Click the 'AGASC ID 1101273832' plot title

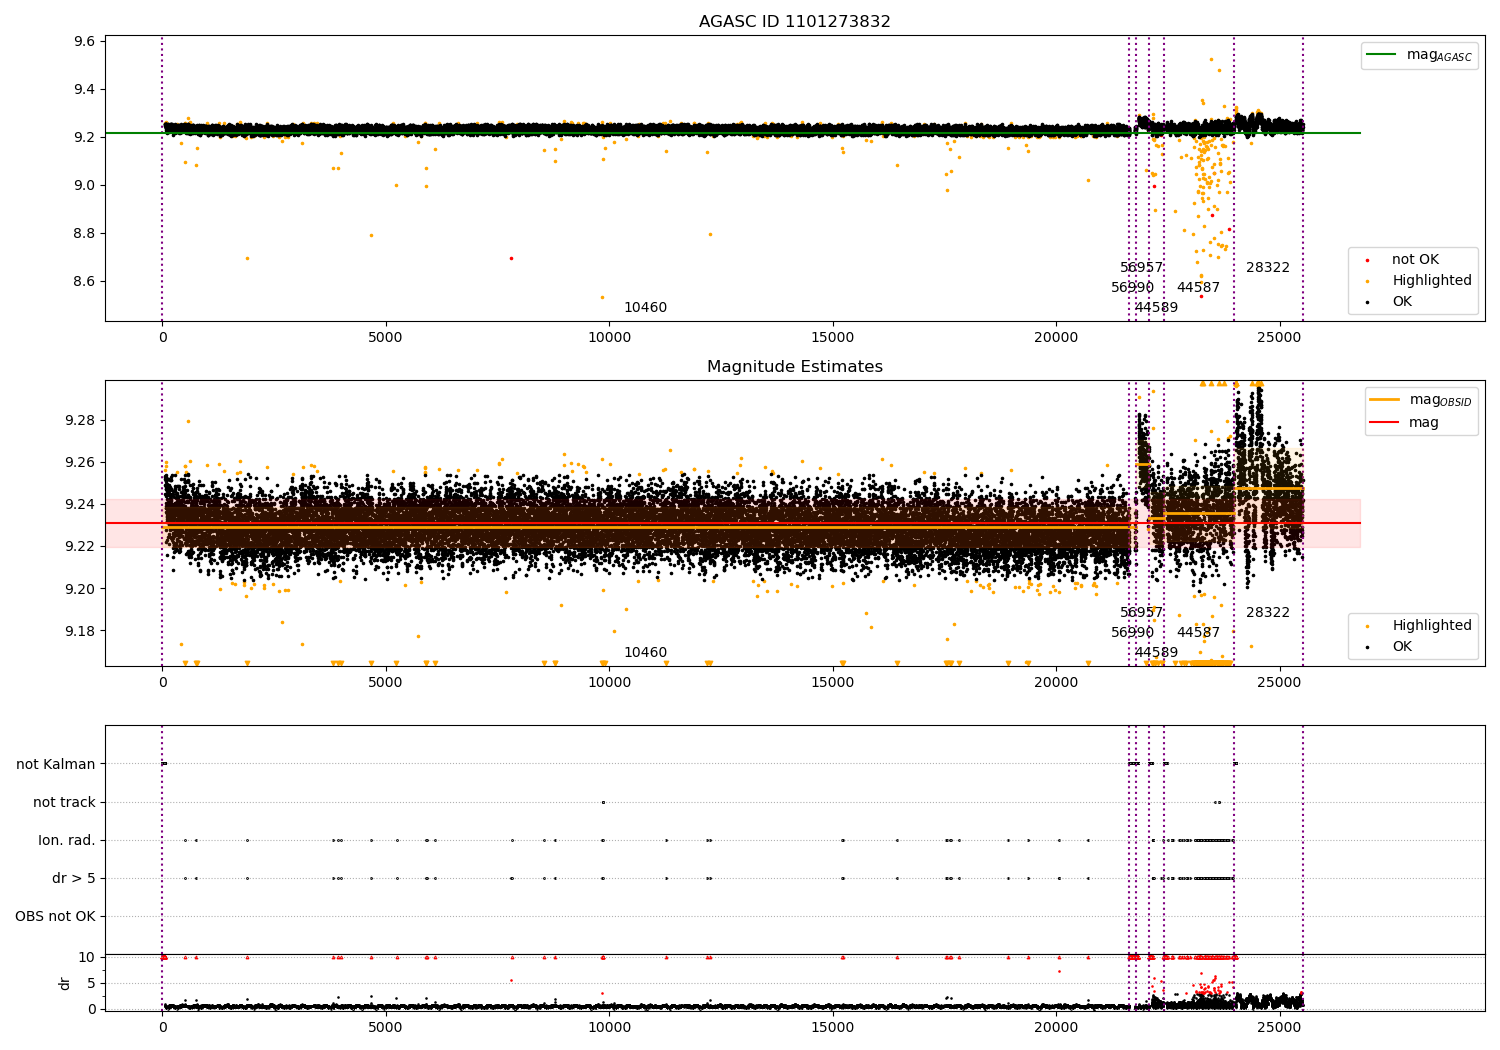[x=794, y=22]
